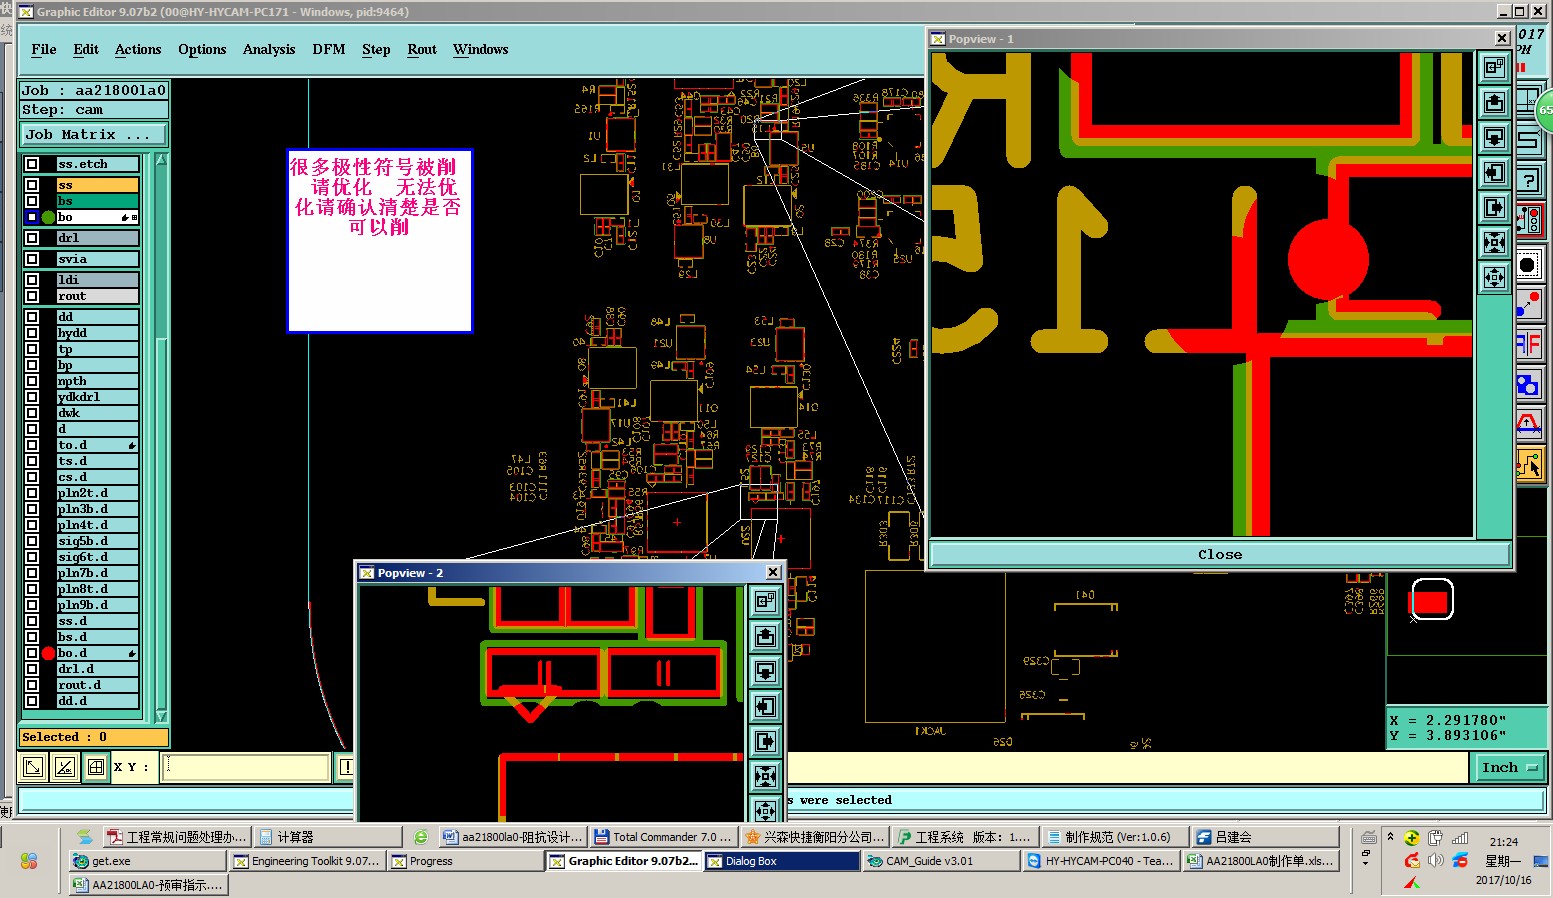
Task: Pan right in Popview - 1
Action: click(1494, 207)
